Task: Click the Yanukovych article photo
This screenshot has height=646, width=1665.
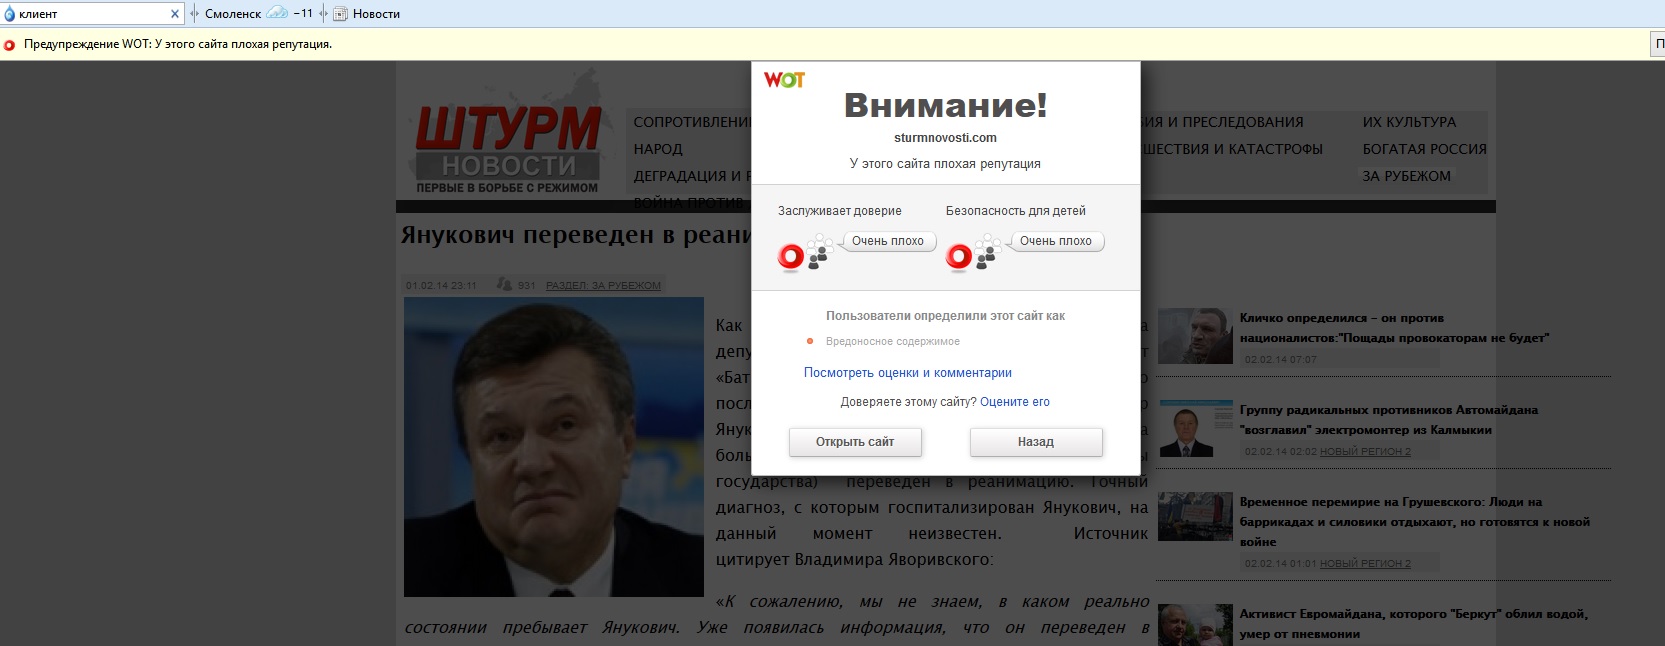Action: click(554, 447)
